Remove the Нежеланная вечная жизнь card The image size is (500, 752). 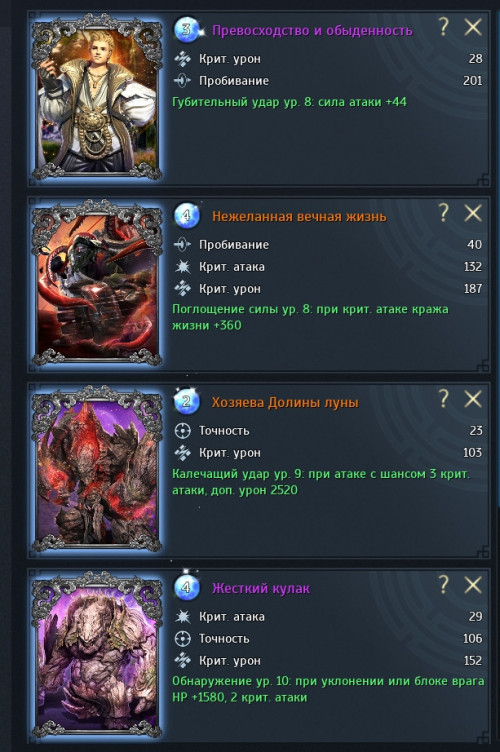point(473,213)
